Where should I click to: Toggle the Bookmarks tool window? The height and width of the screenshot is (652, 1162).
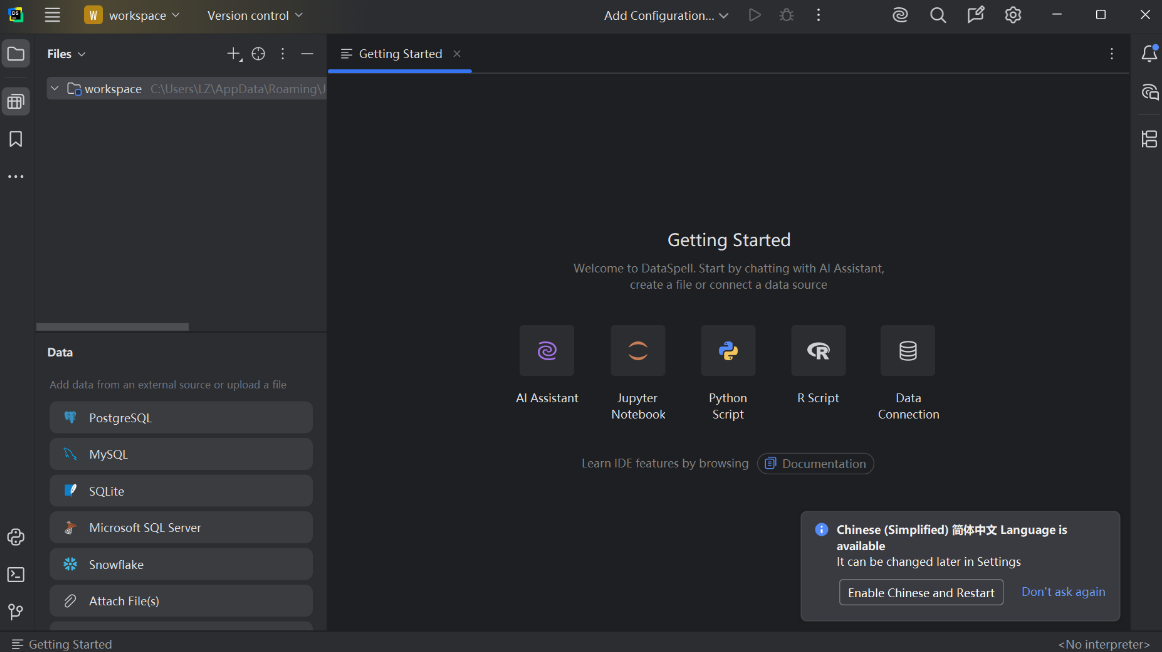[x=16, y=139]
